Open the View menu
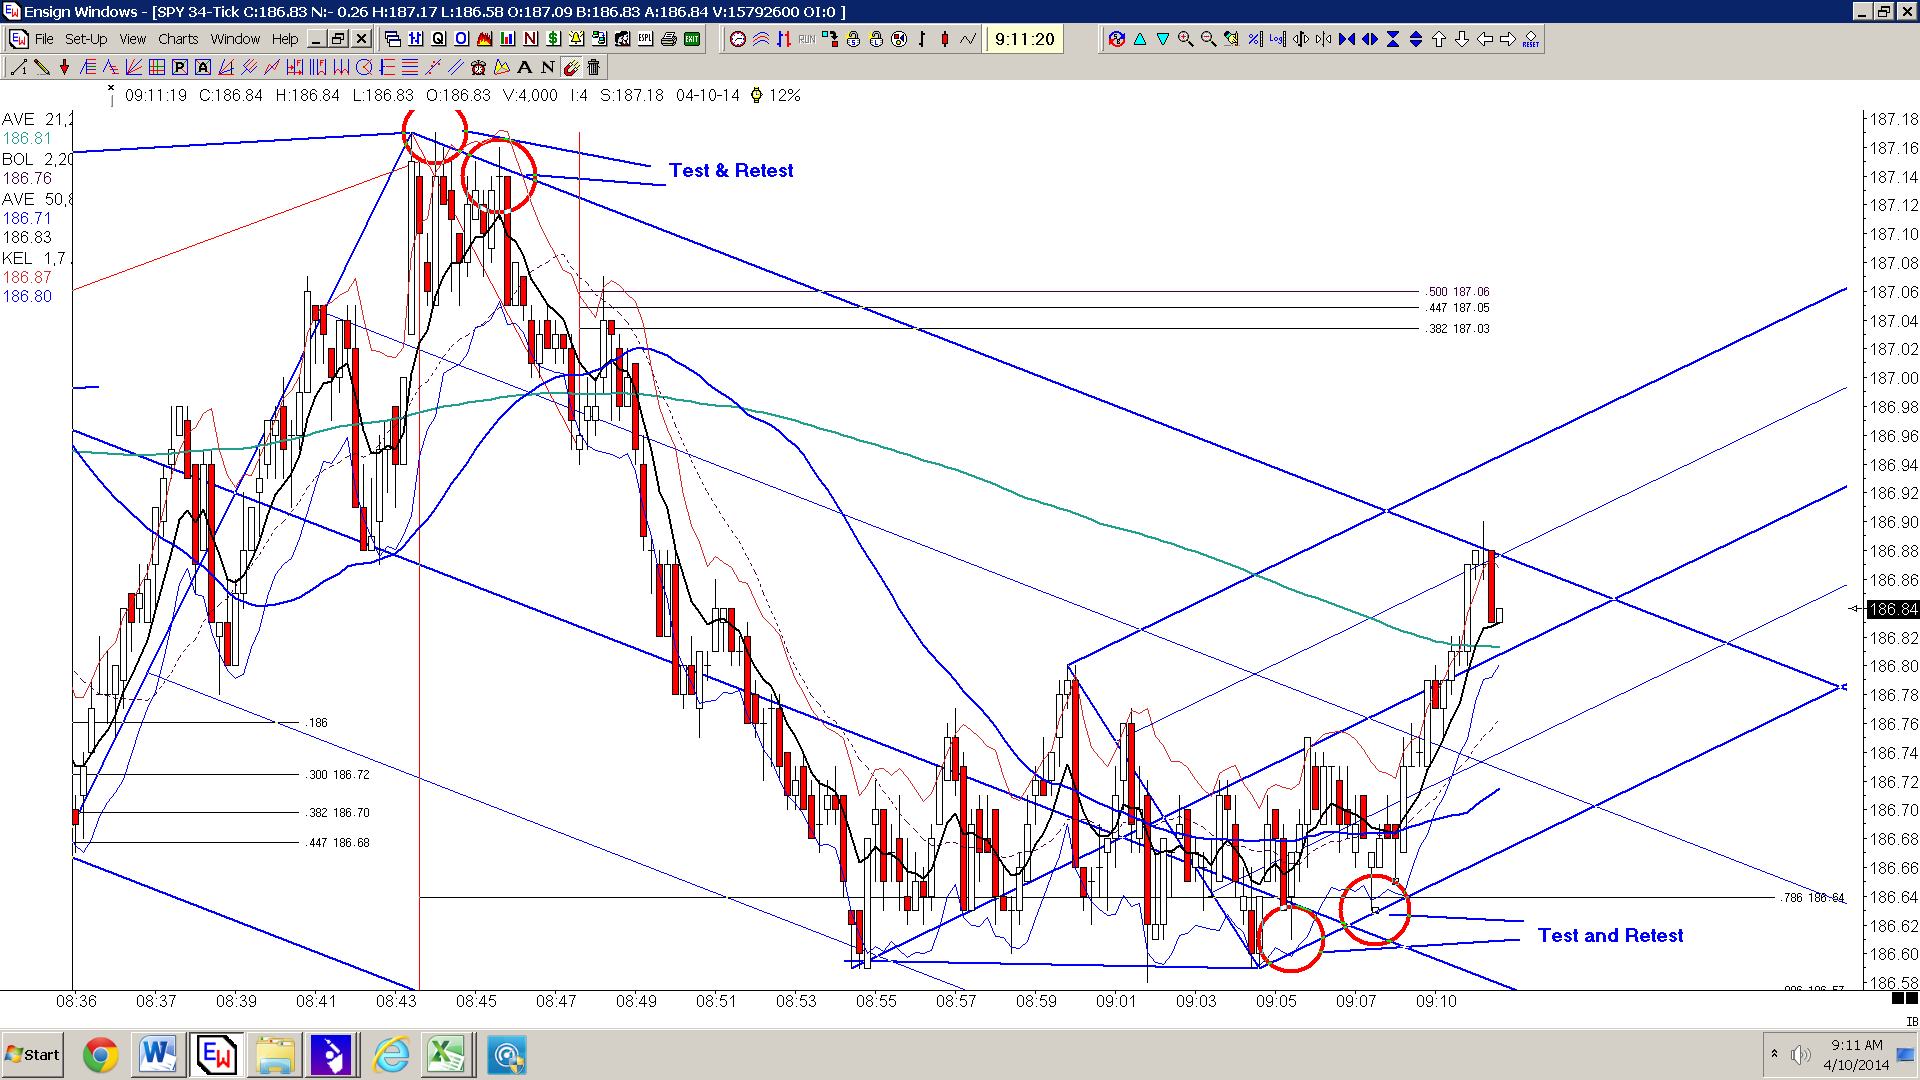1920x1080 pixels. (133, 39)
